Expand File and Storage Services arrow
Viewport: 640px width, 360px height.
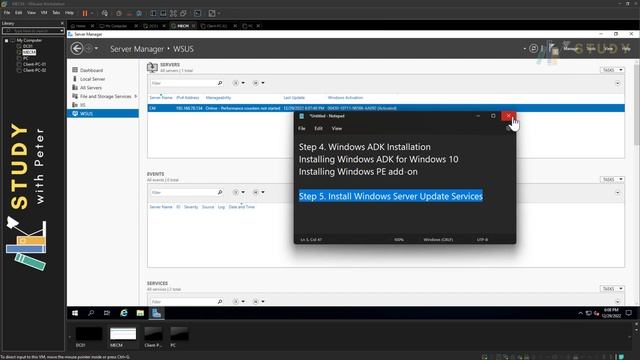(x=136, y=96)
